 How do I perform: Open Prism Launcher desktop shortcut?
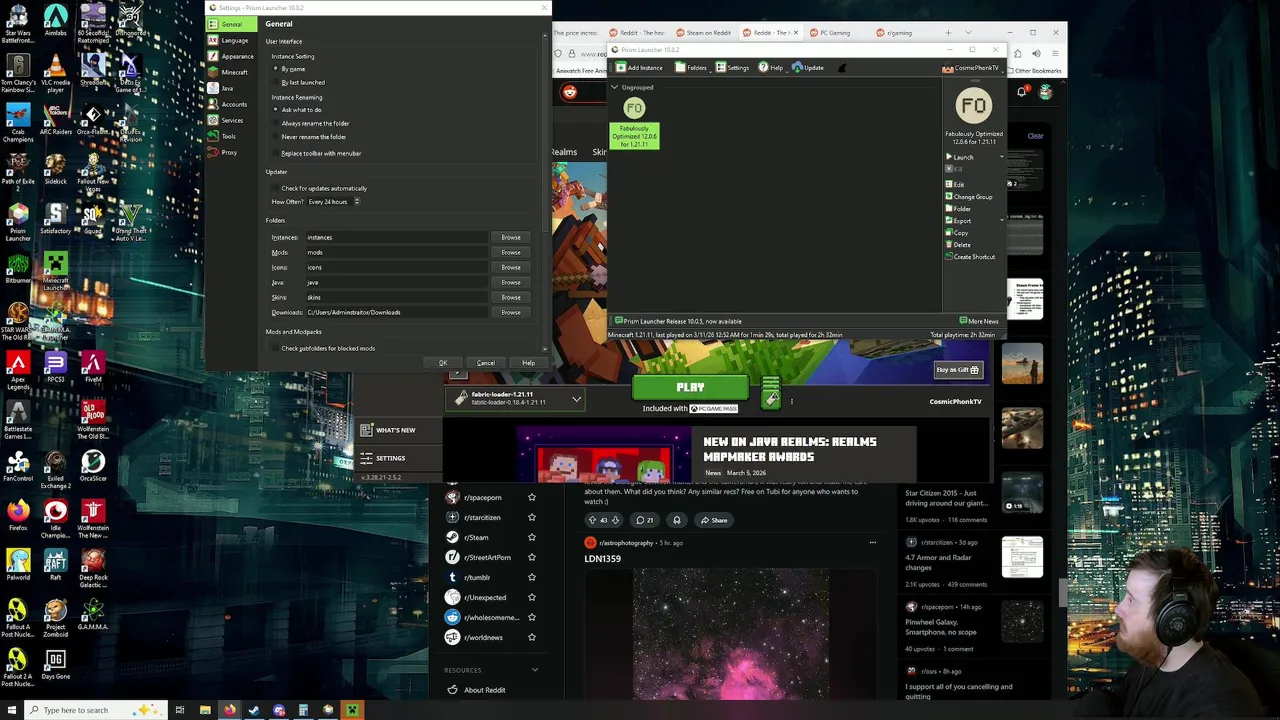pyautogui.click(x=18, y=223)
